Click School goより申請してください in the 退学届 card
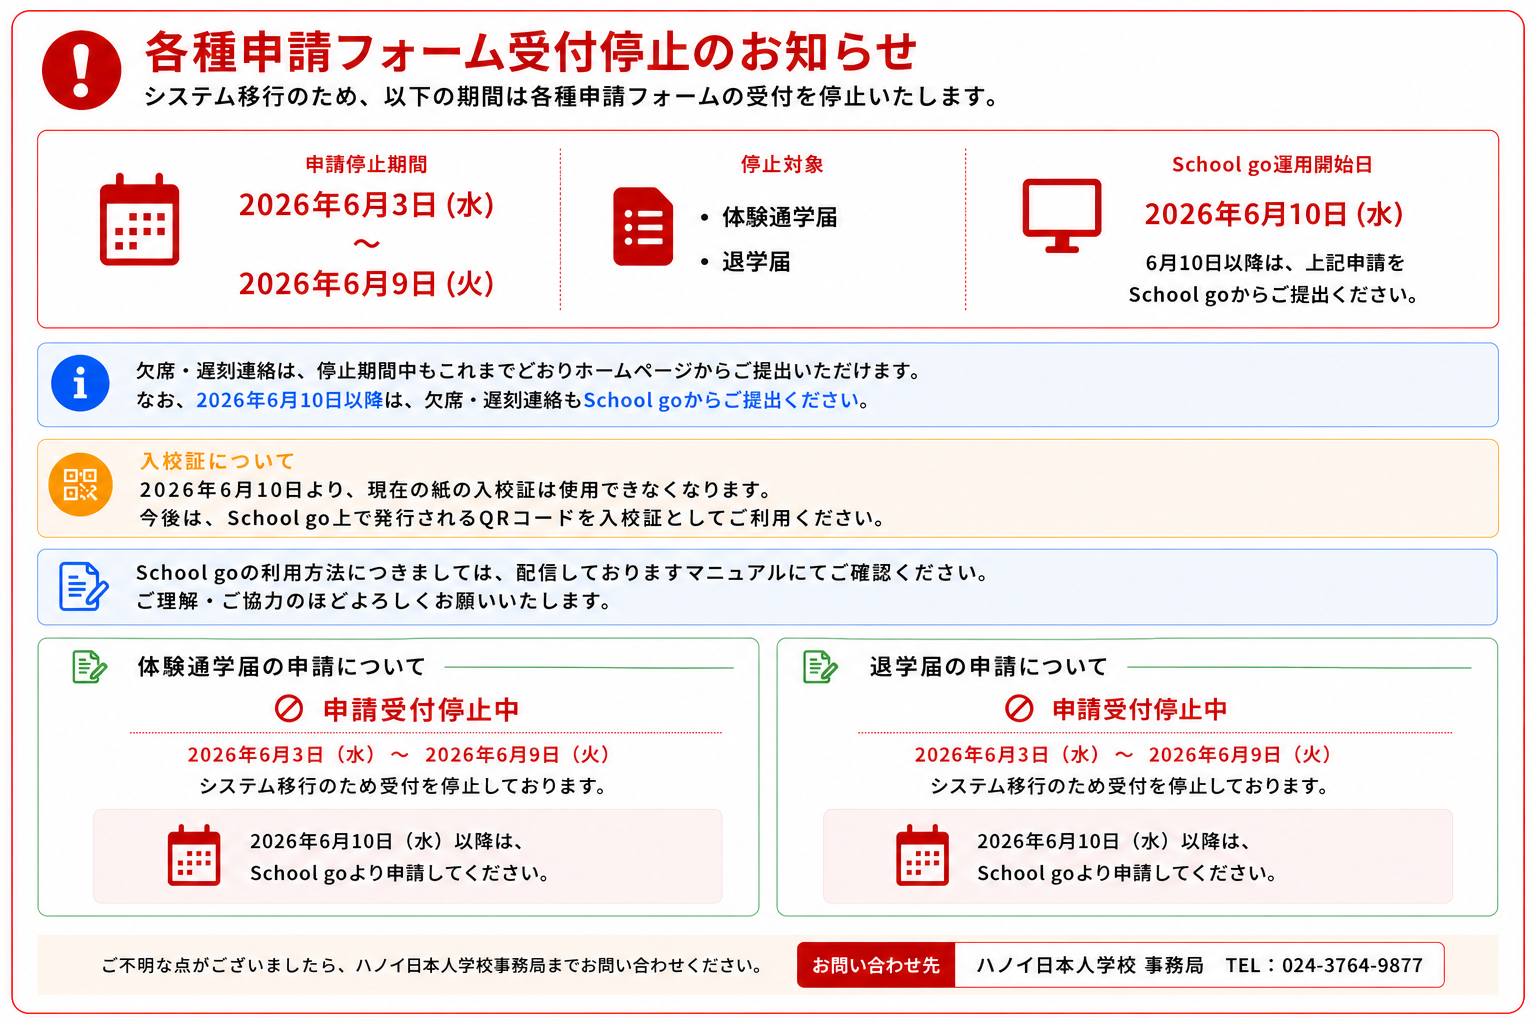1536x1024 pixels. [x=1127, y=873]
